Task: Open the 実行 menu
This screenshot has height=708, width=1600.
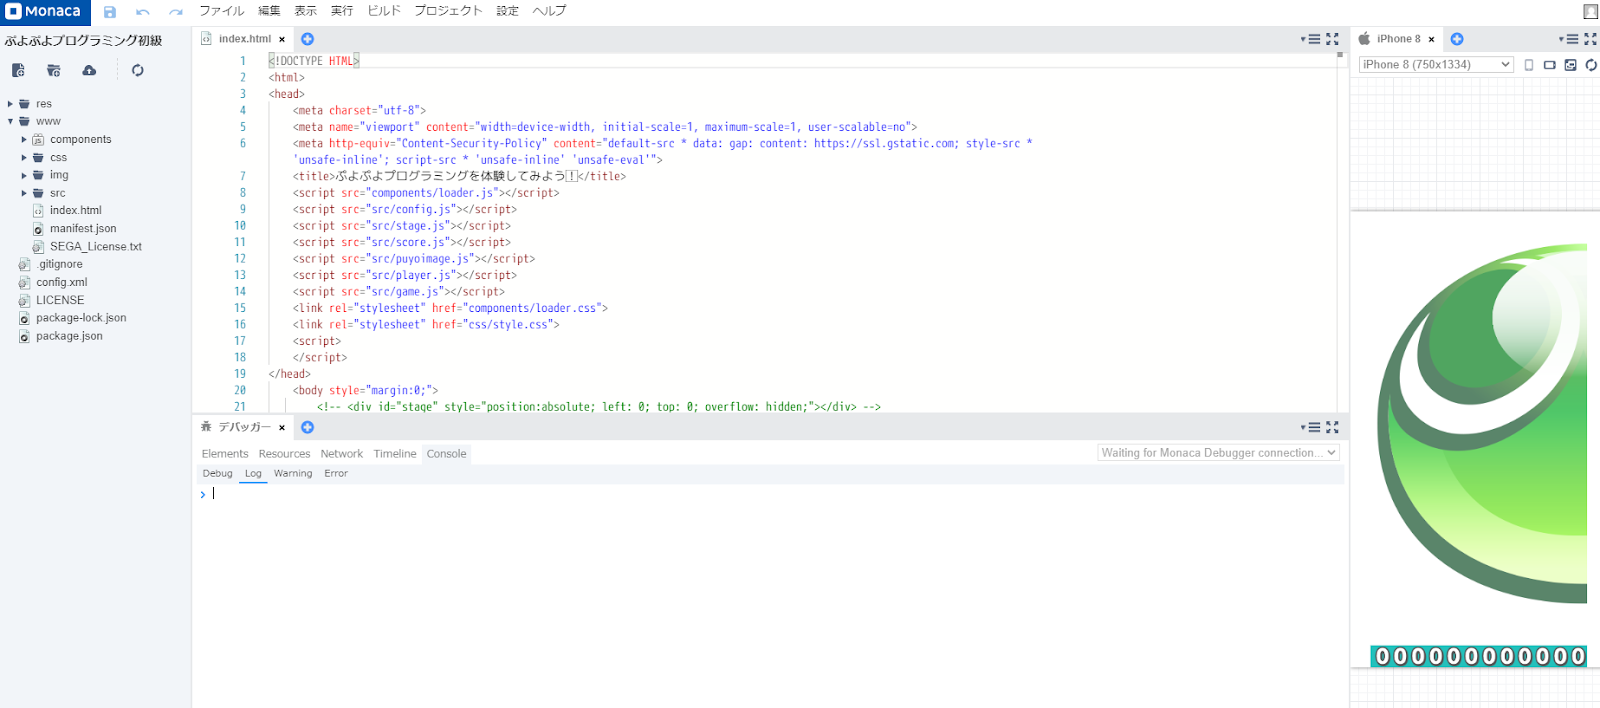Action: click(x=342, y=11)
